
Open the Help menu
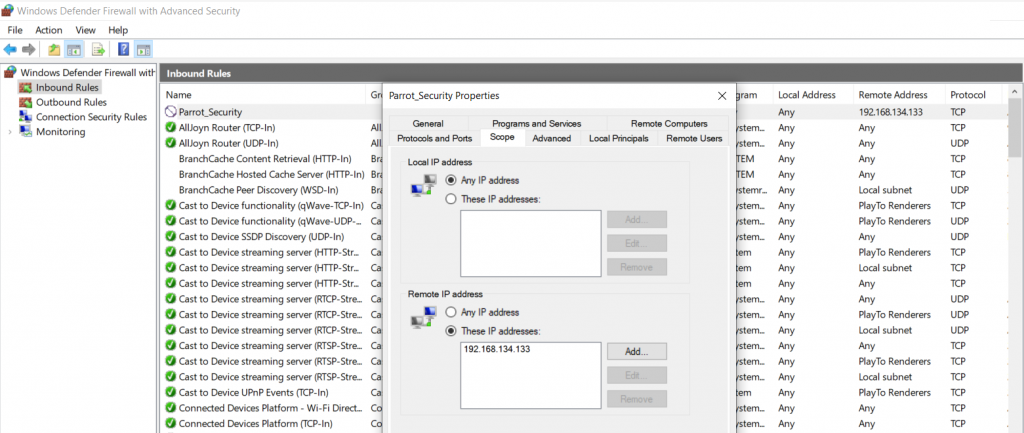coord(118,30)
